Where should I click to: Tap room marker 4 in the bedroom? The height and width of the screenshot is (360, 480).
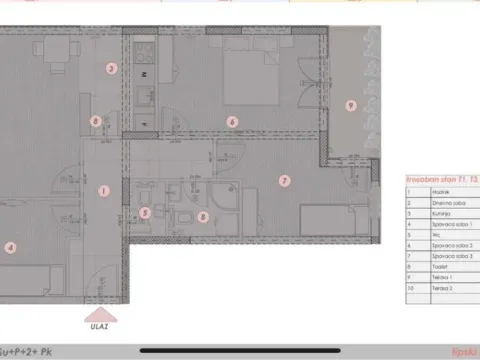coord(10,248)
